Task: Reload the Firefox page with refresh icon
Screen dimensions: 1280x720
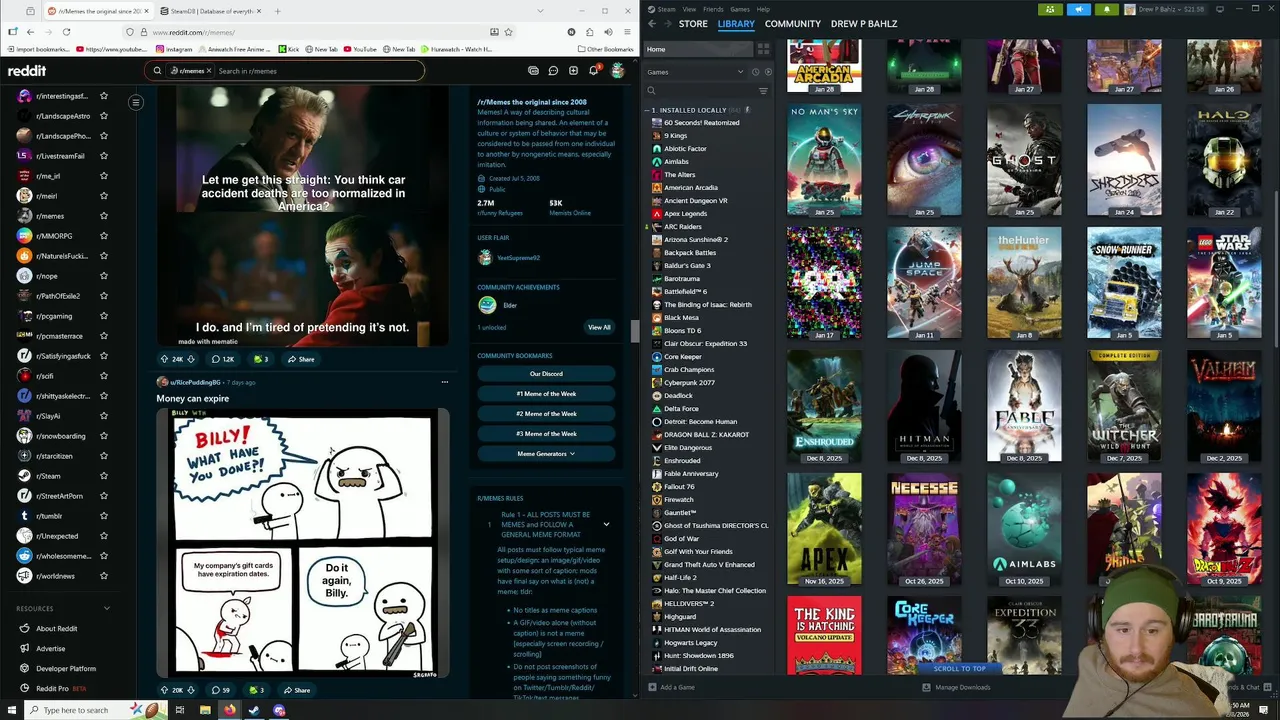Action: [x=66, y=31]
